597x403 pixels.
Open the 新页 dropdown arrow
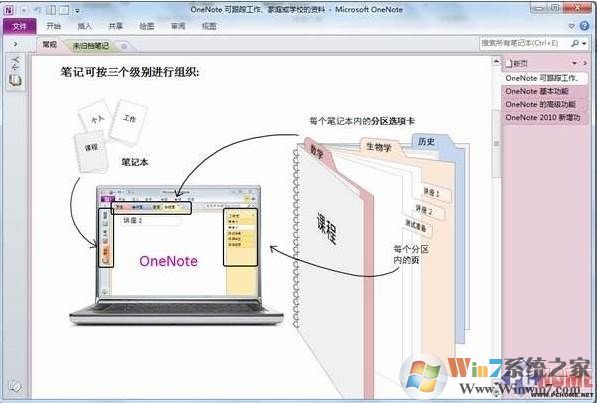(575, 63)
